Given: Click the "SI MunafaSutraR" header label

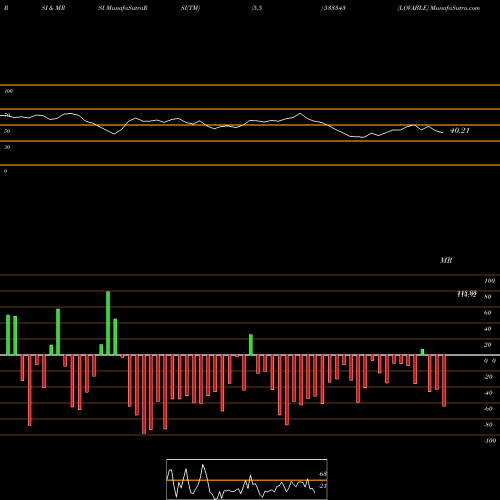Looking at the screenshot, I should coord(123,8).
